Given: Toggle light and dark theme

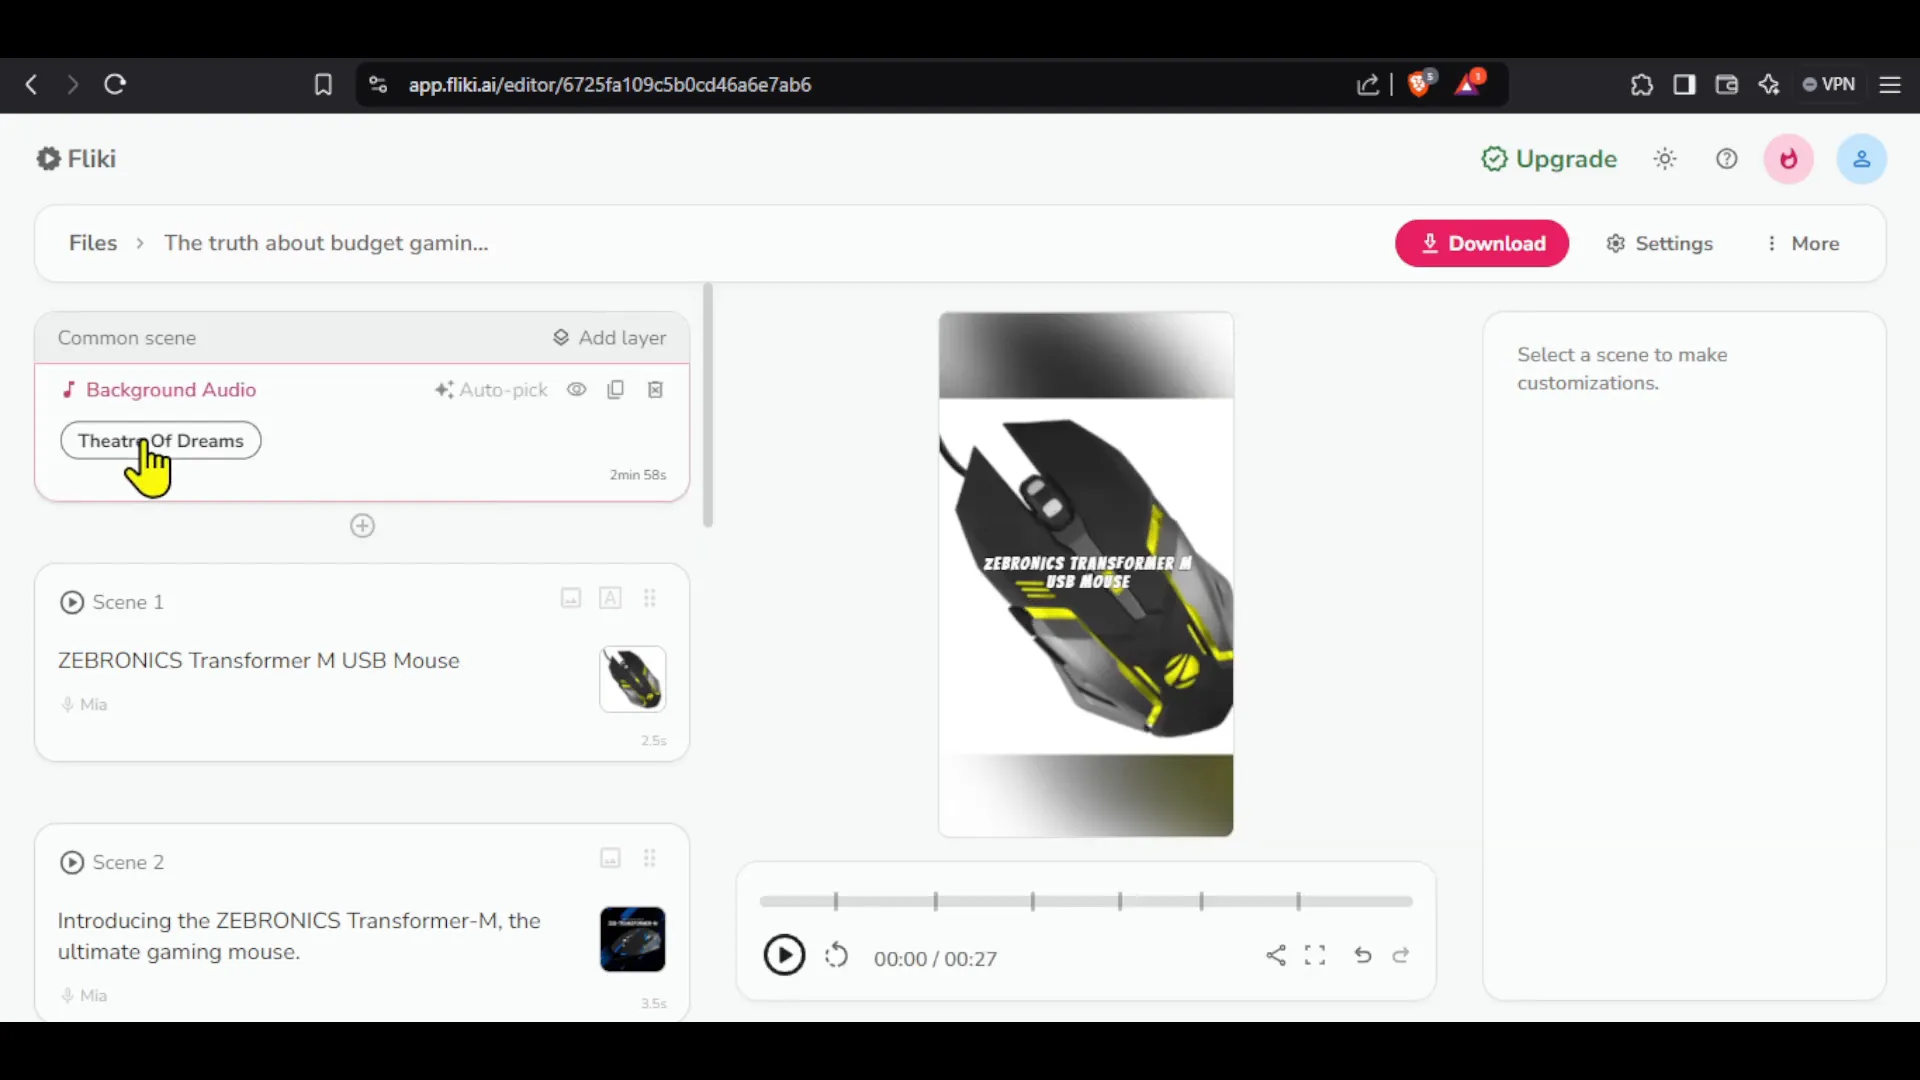Looking at the screenshot, I should [1665, 159].
